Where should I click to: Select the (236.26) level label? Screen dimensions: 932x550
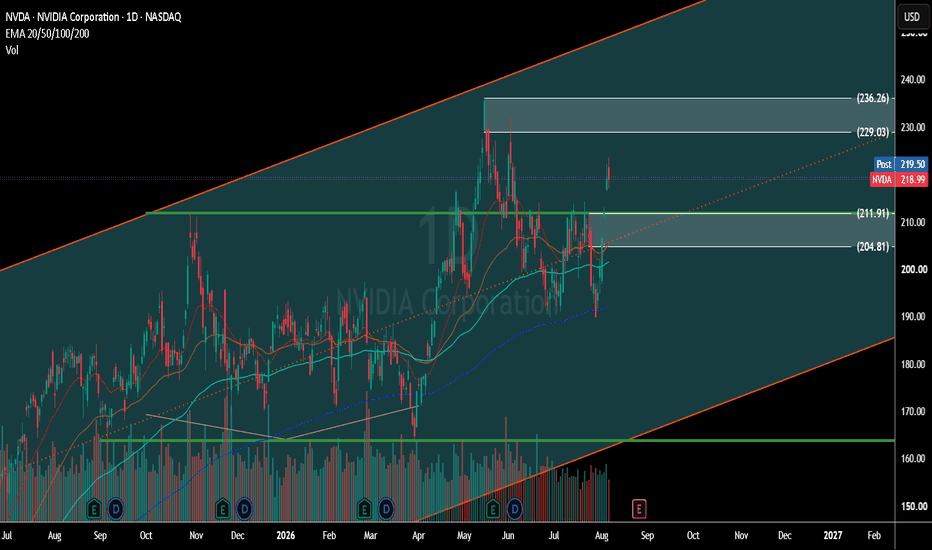[x=873, y=98]
